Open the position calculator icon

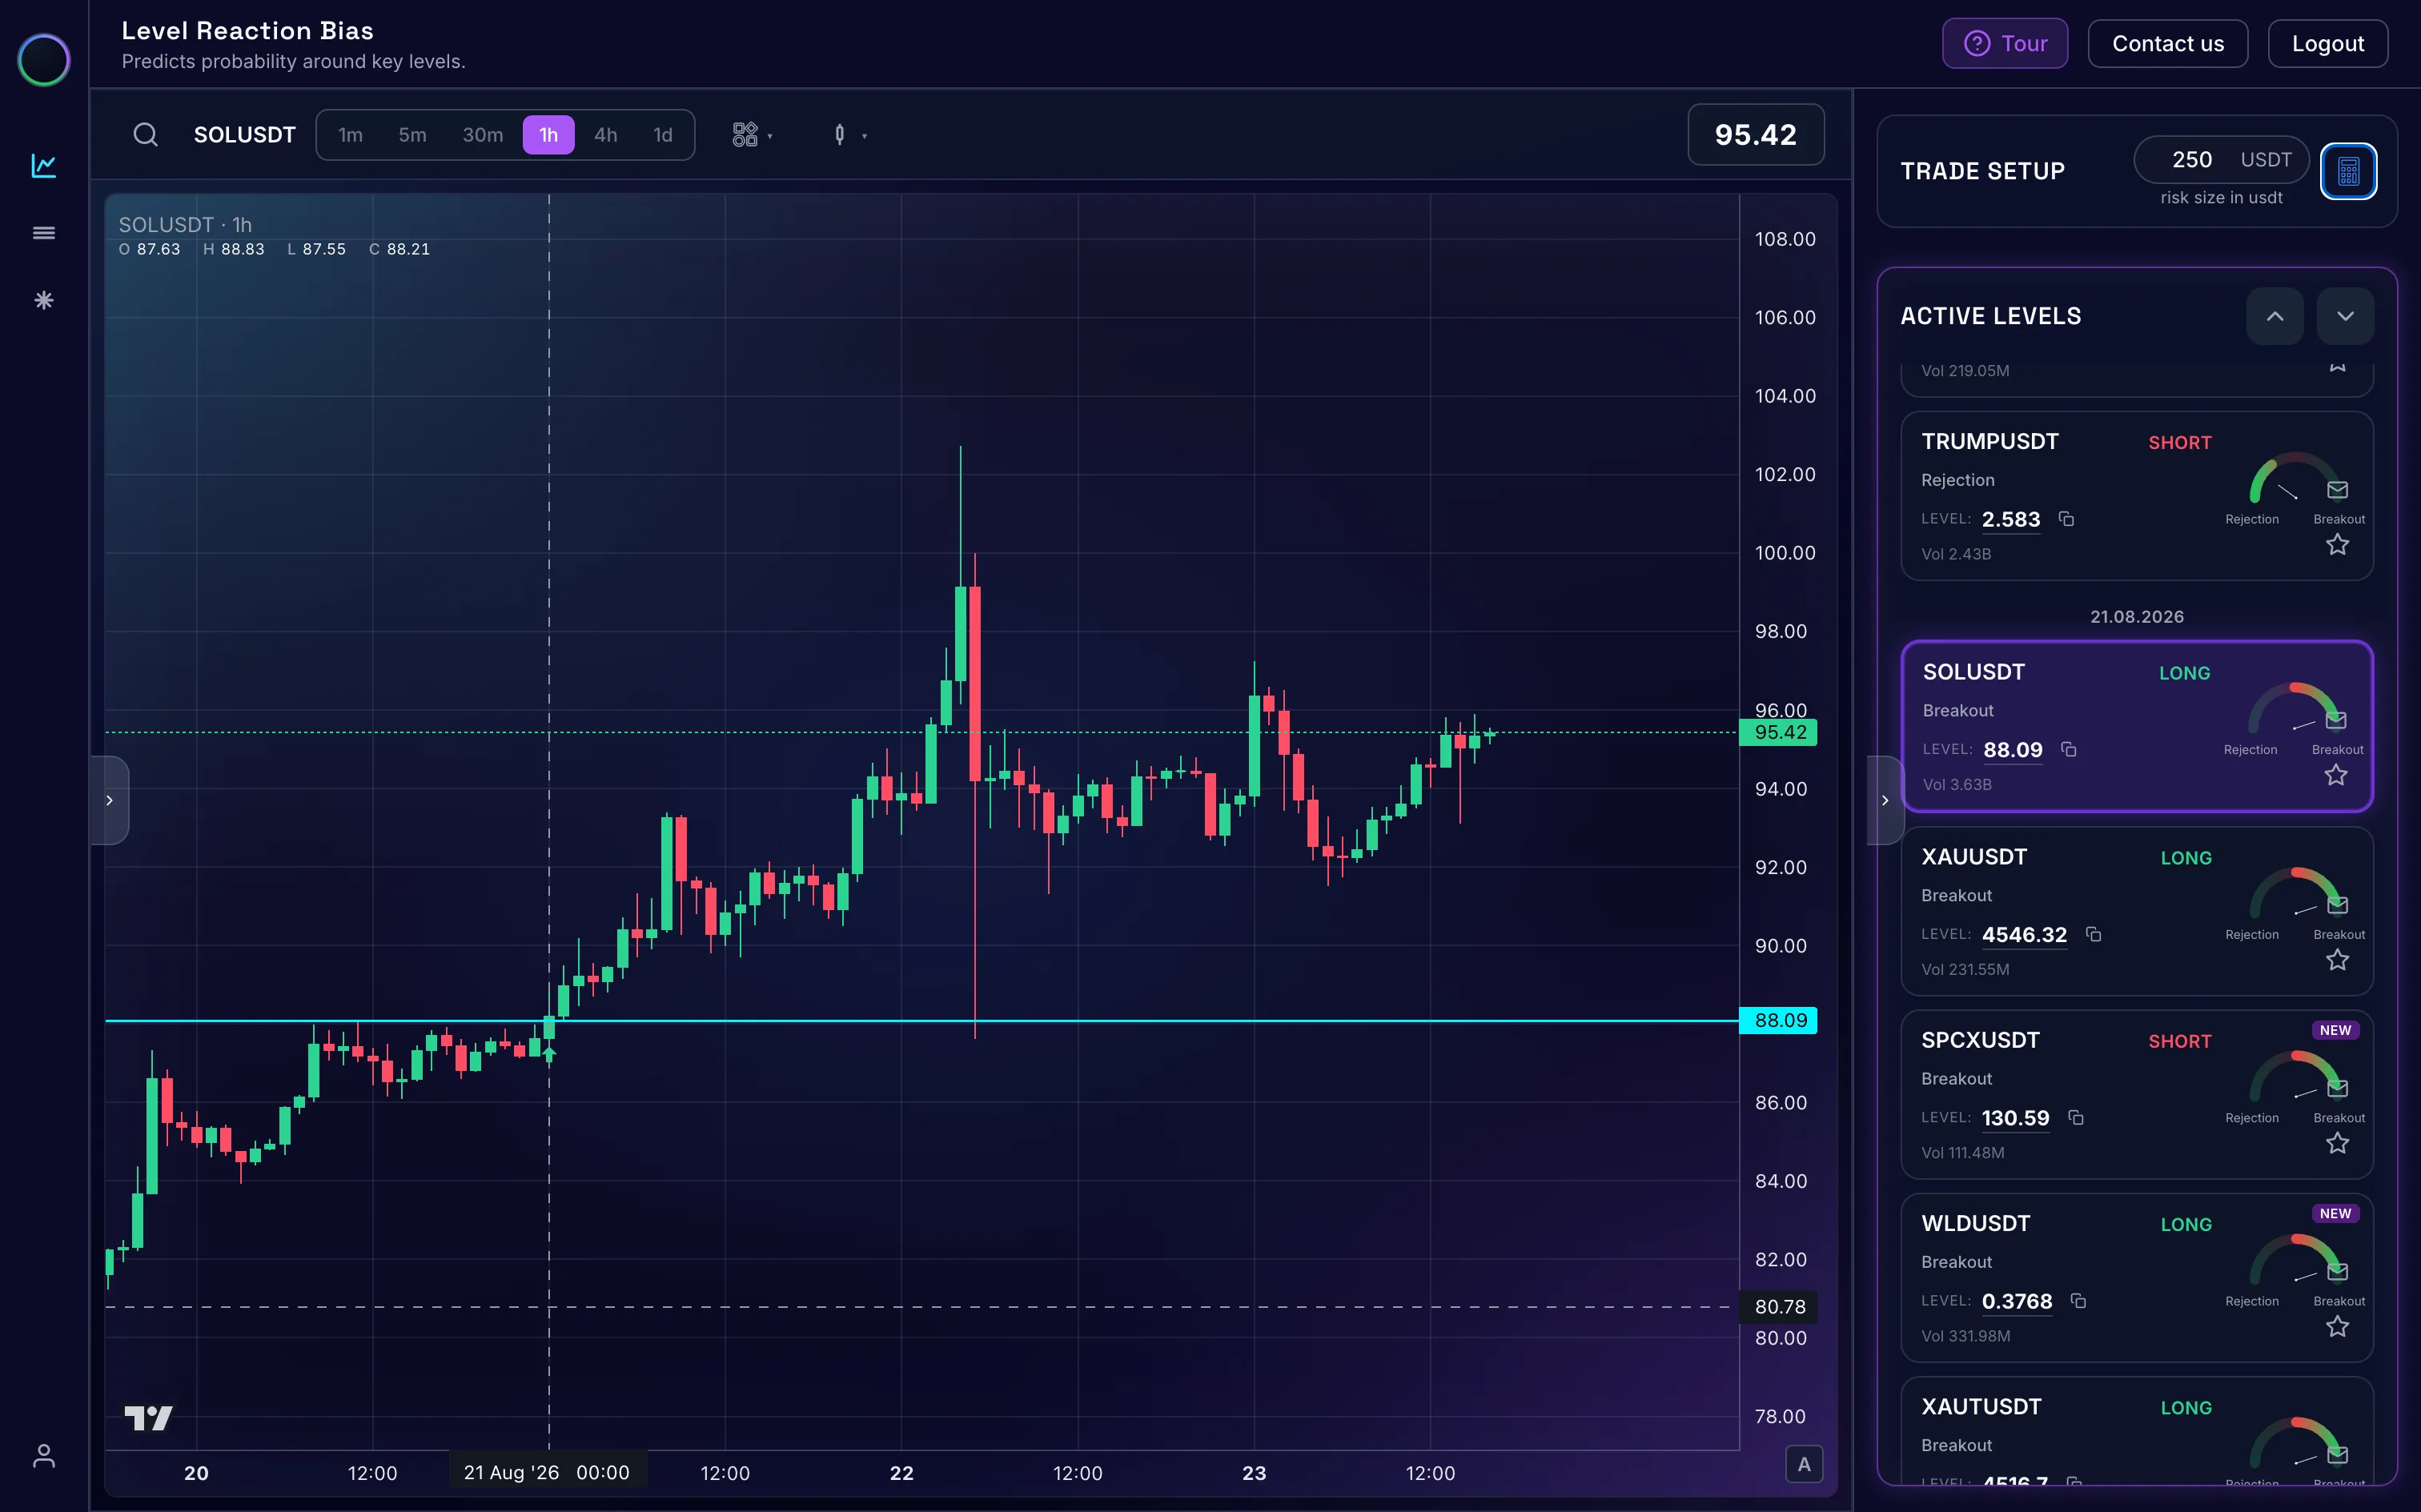point(2348,171)
